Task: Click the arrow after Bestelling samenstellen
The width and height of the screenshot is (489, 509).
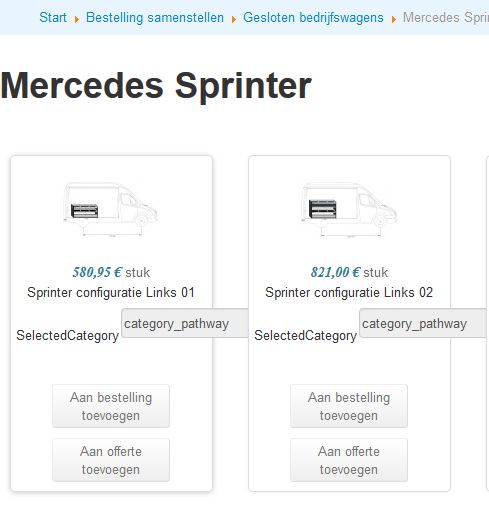Action: point(234,19)
